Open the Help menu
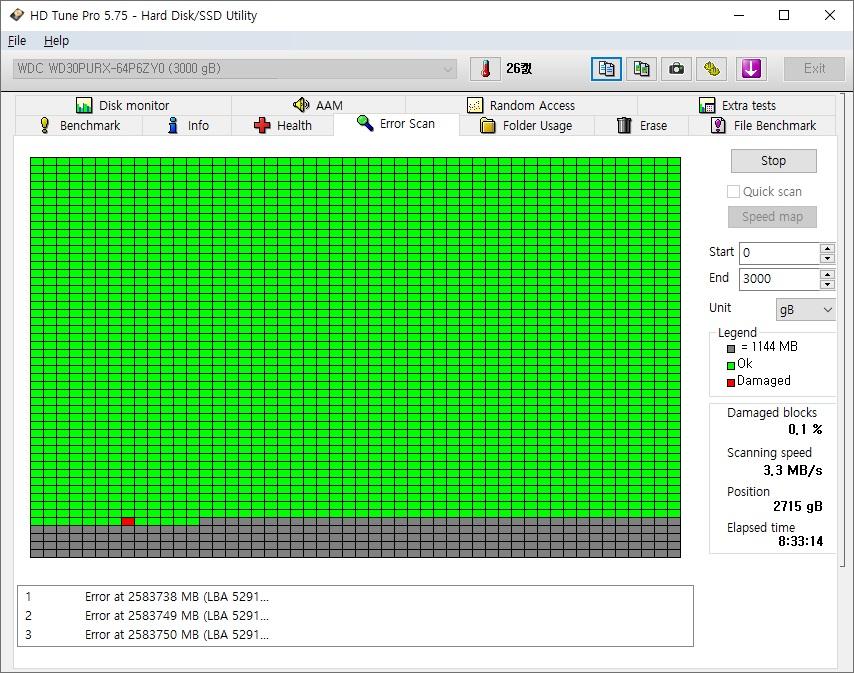This screenshot has width=854, height=673. tap(56, 41)
